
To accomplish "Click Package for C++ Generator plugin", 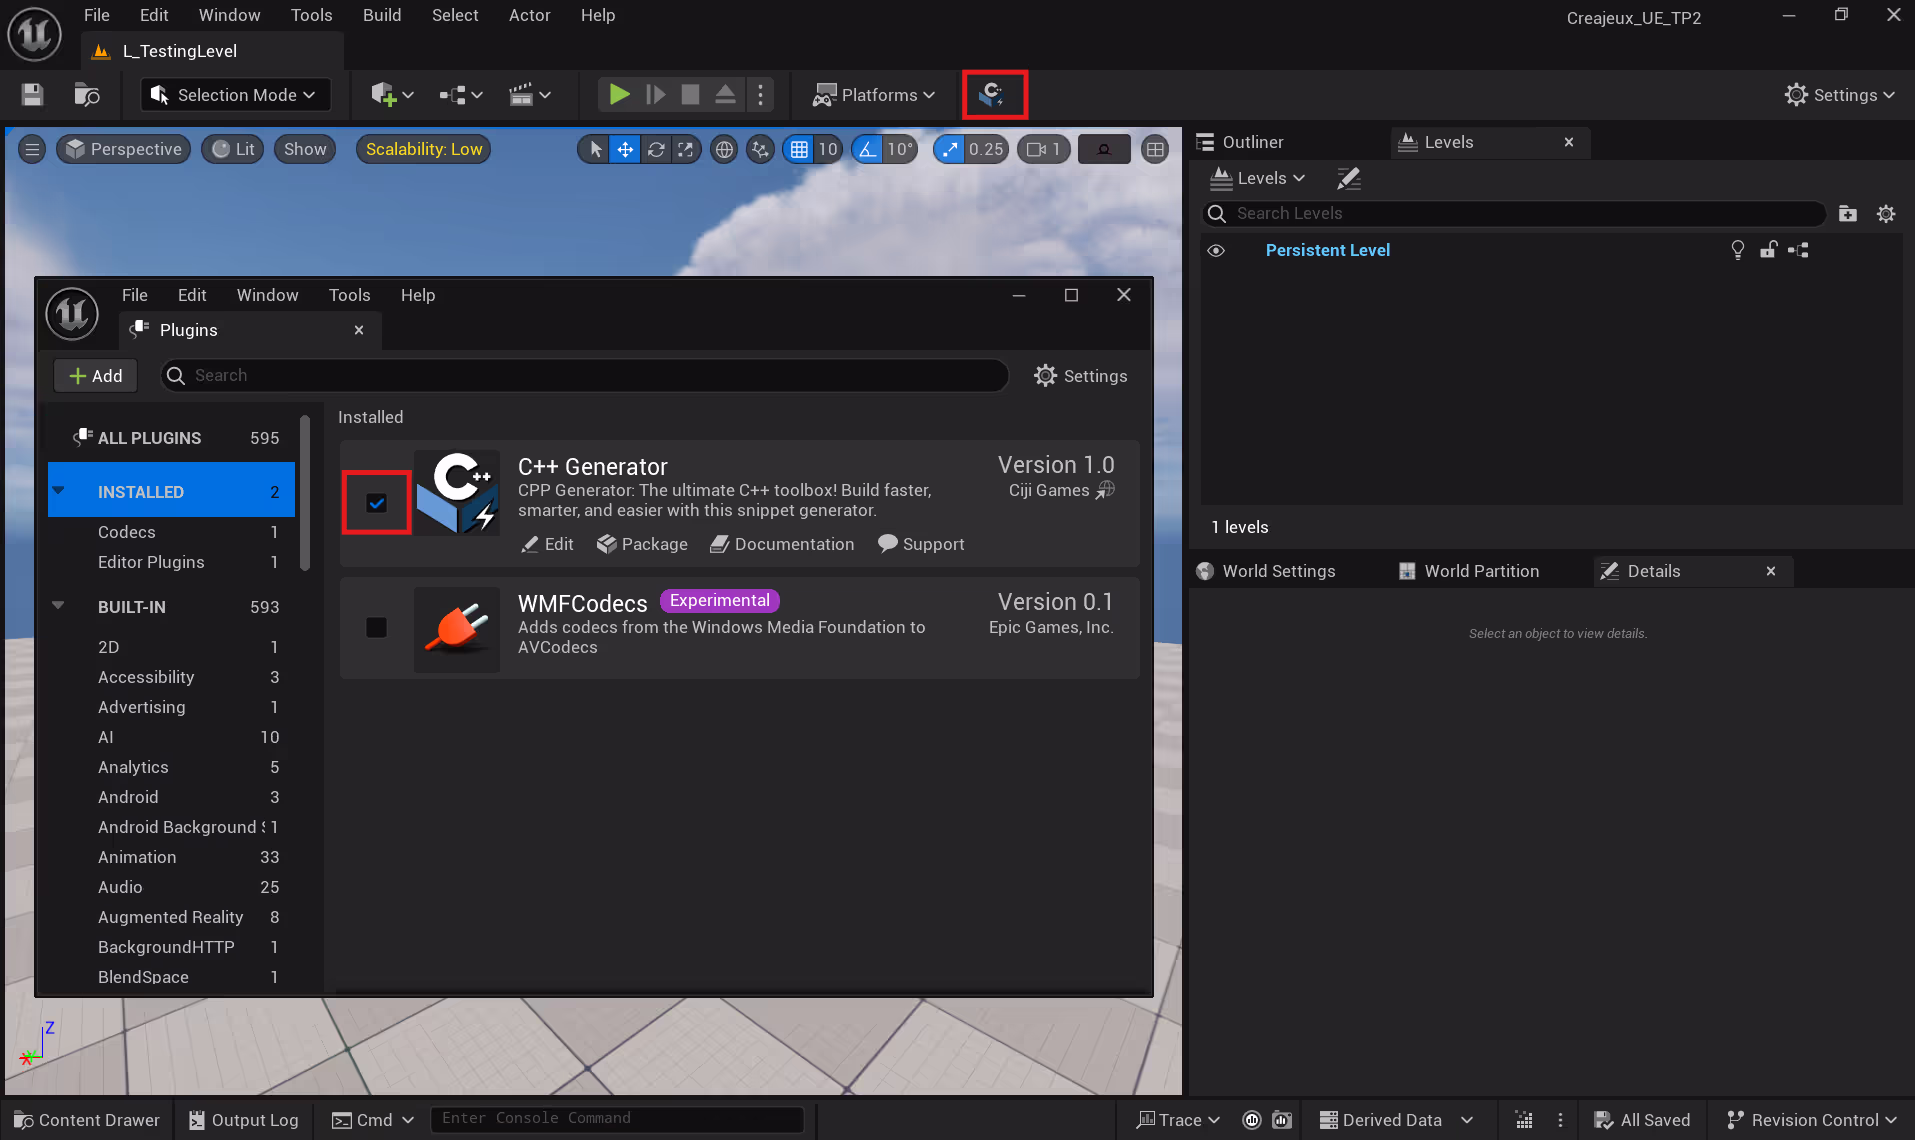I will 642,544.
